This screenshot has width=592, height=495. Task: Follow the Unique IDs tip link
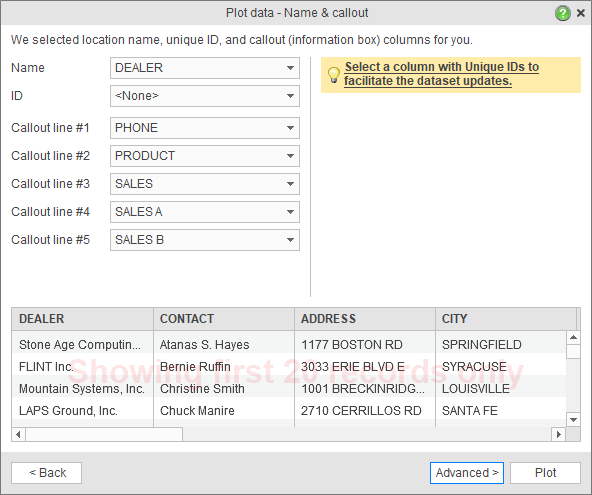pos(441,74)
